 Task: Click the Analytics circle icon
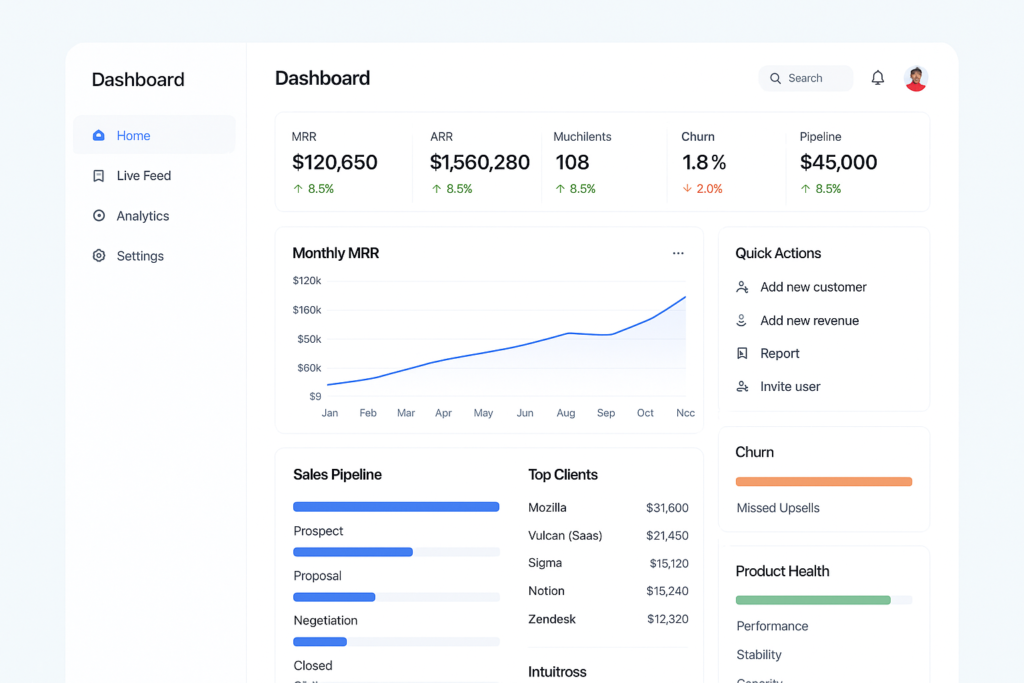click(98, 216)
